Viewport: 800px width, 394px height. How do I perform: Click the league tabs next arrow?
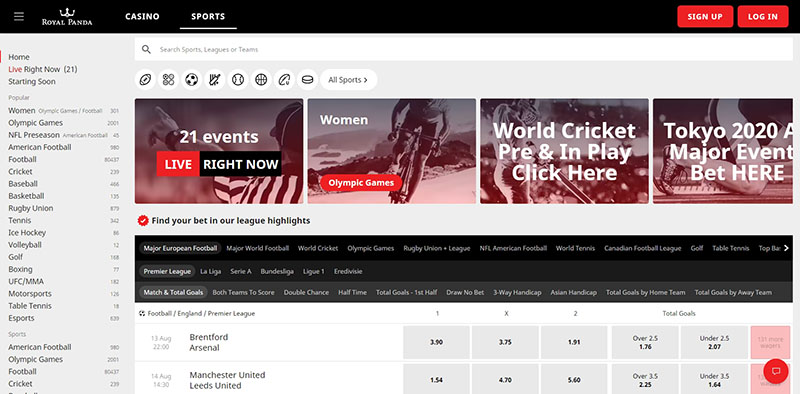tap(786, 248)
